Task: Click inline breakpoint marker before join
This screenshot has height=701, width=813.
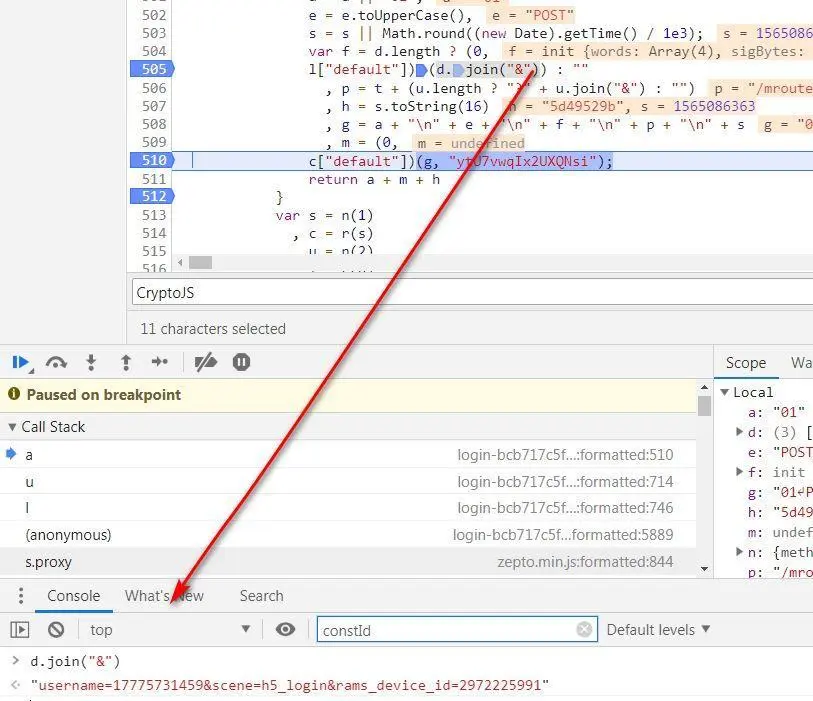Action: (x=458, y=69)
